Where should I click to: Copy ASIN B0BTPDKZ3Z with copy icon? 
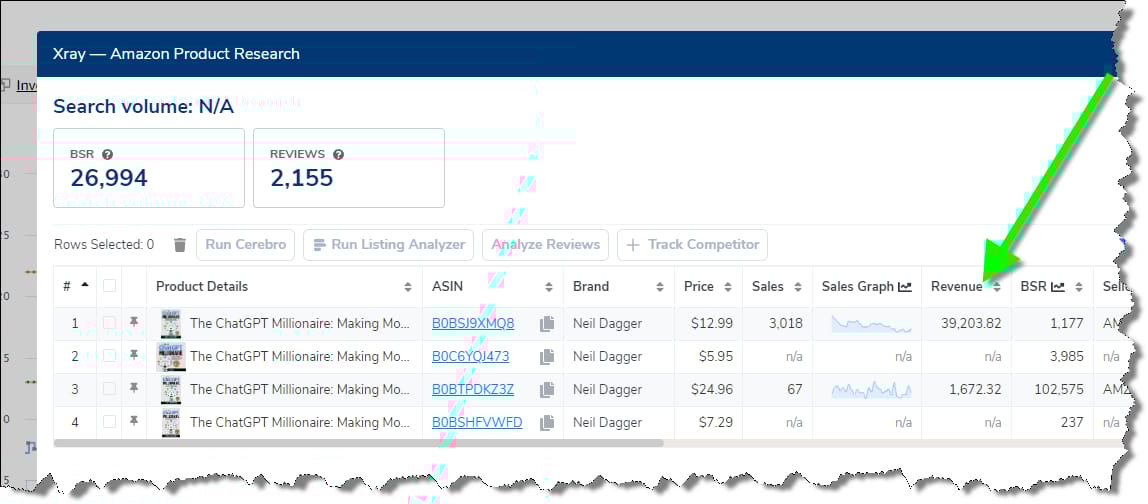[x=546, y=390]
